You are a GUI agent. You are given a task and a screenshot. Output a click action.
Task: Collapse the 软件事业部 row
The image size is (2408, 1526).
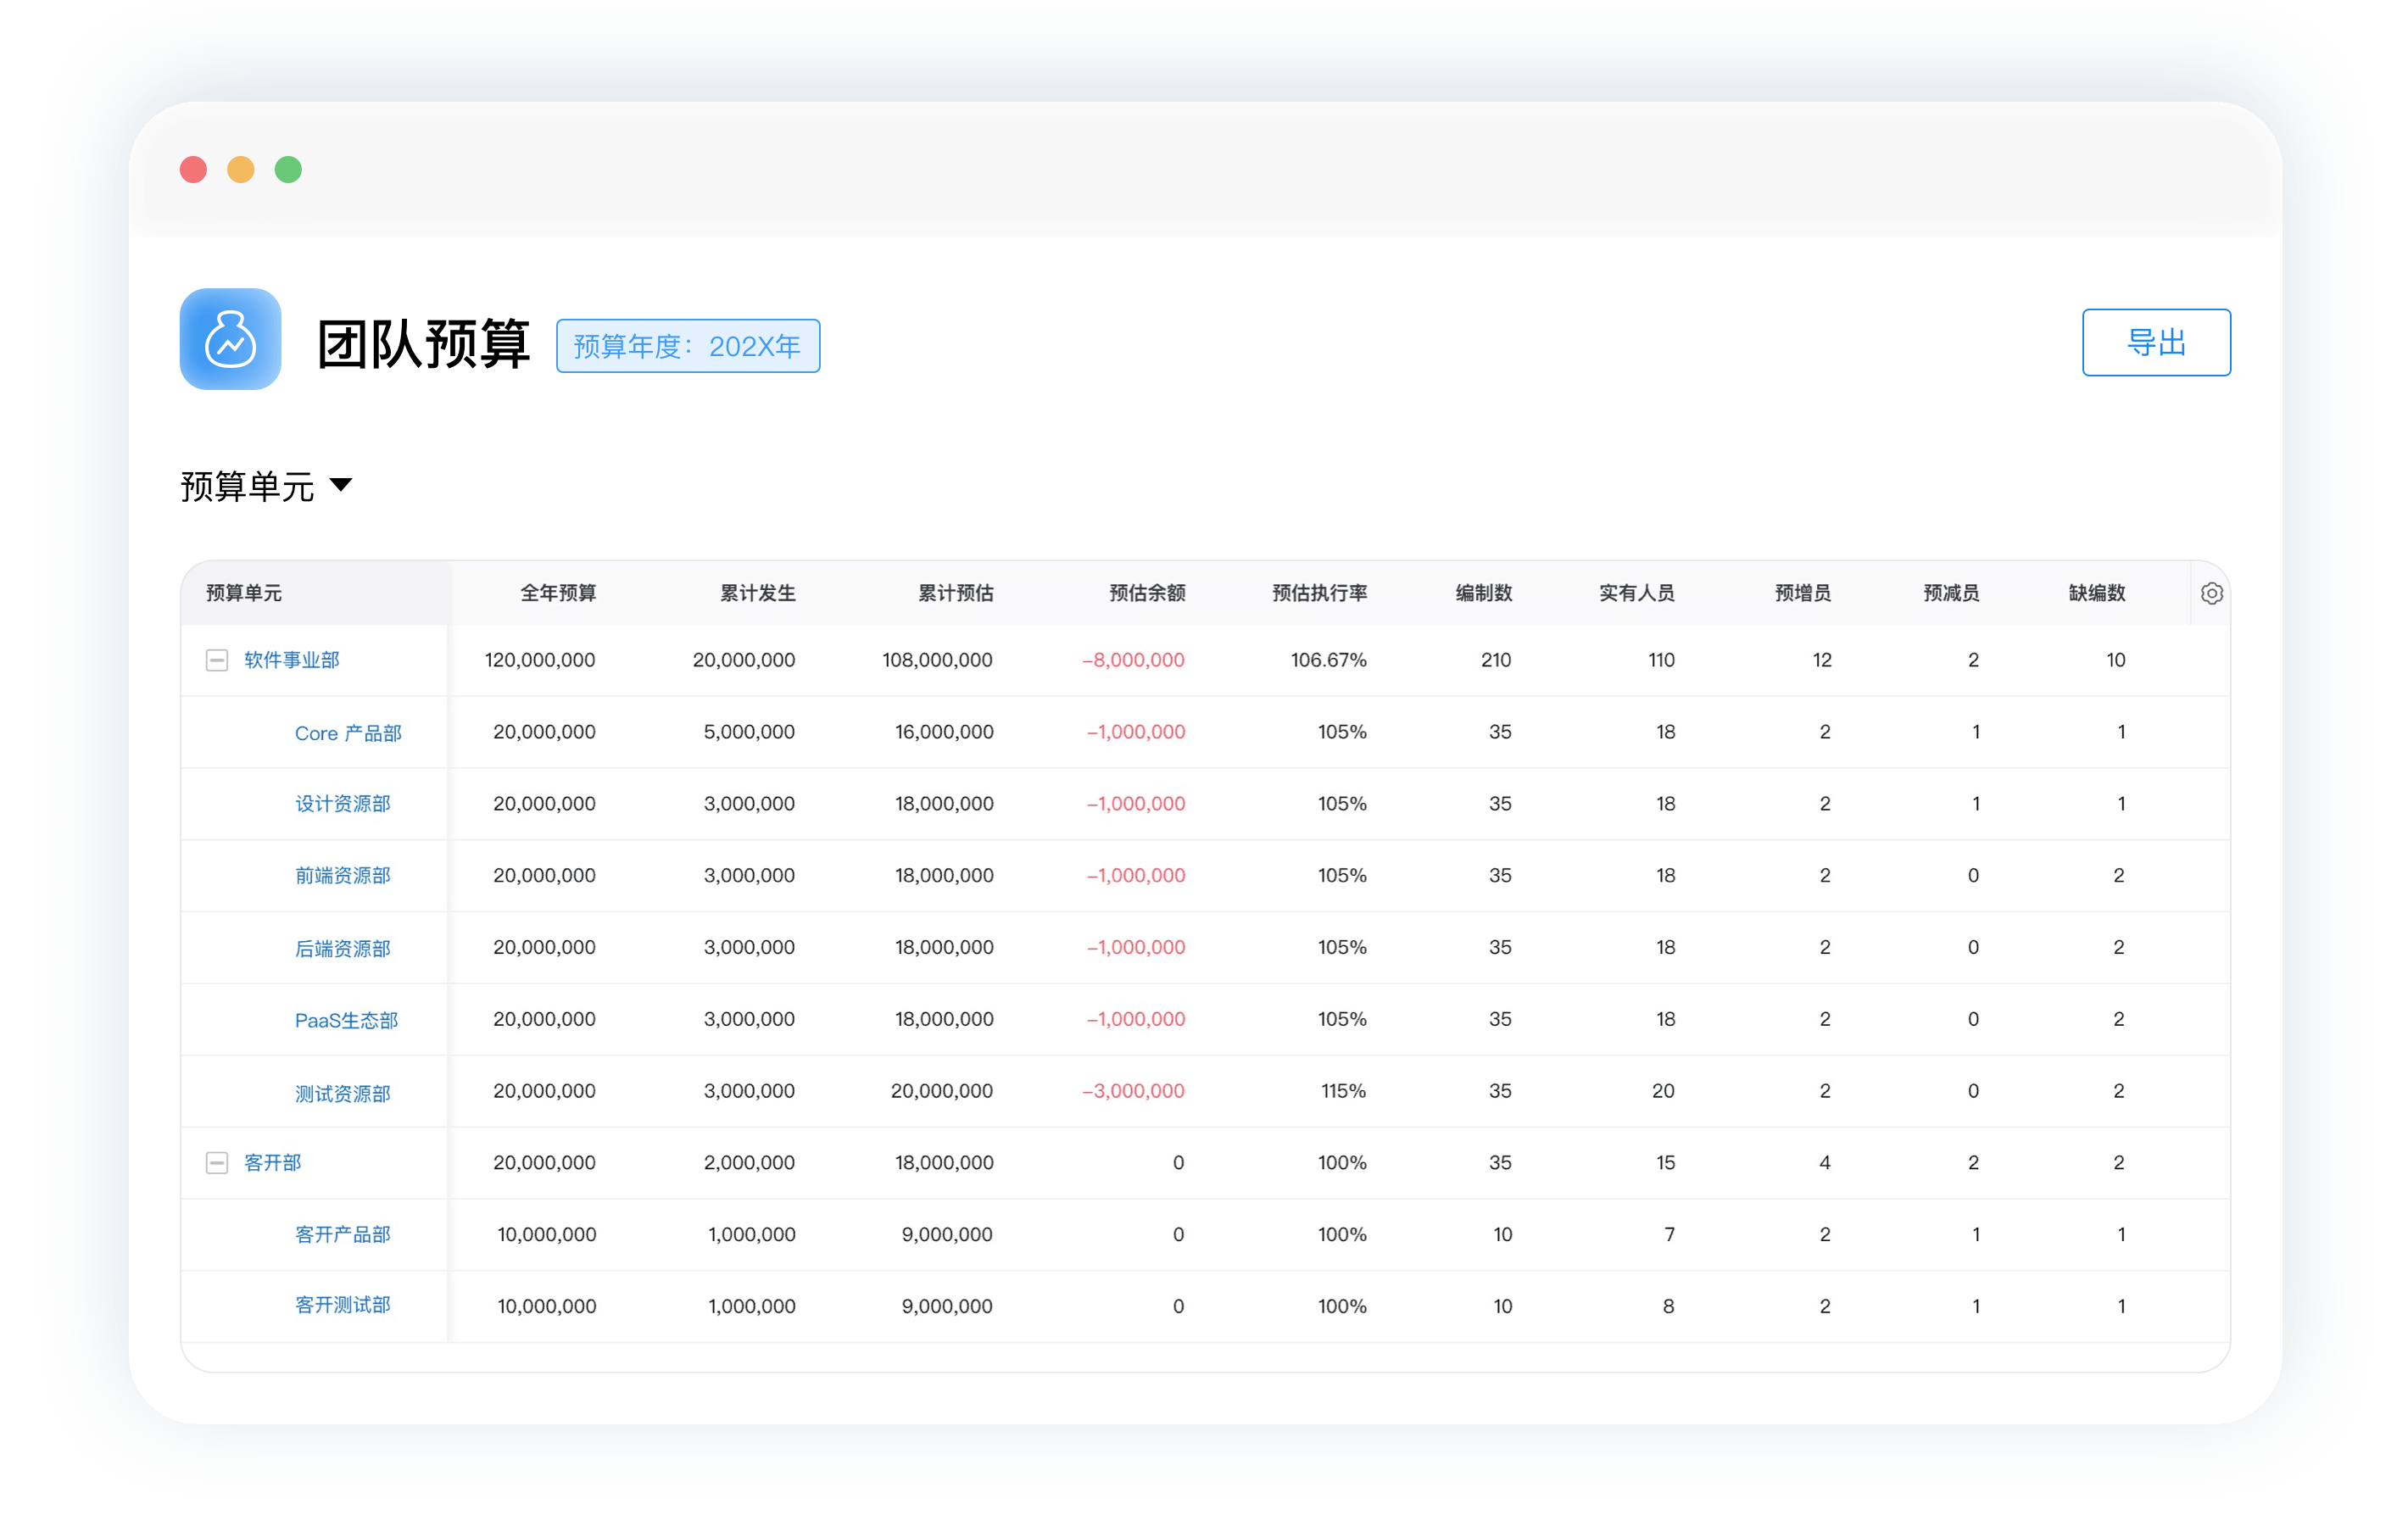click(216, 660)
